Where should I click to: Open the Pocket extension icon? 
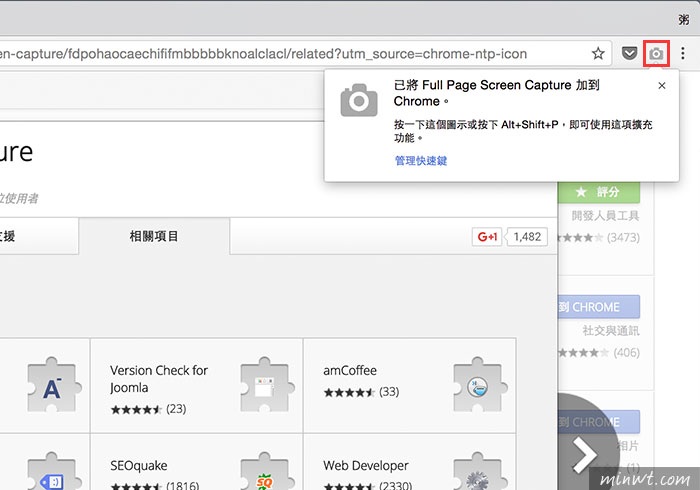(629, 54)
